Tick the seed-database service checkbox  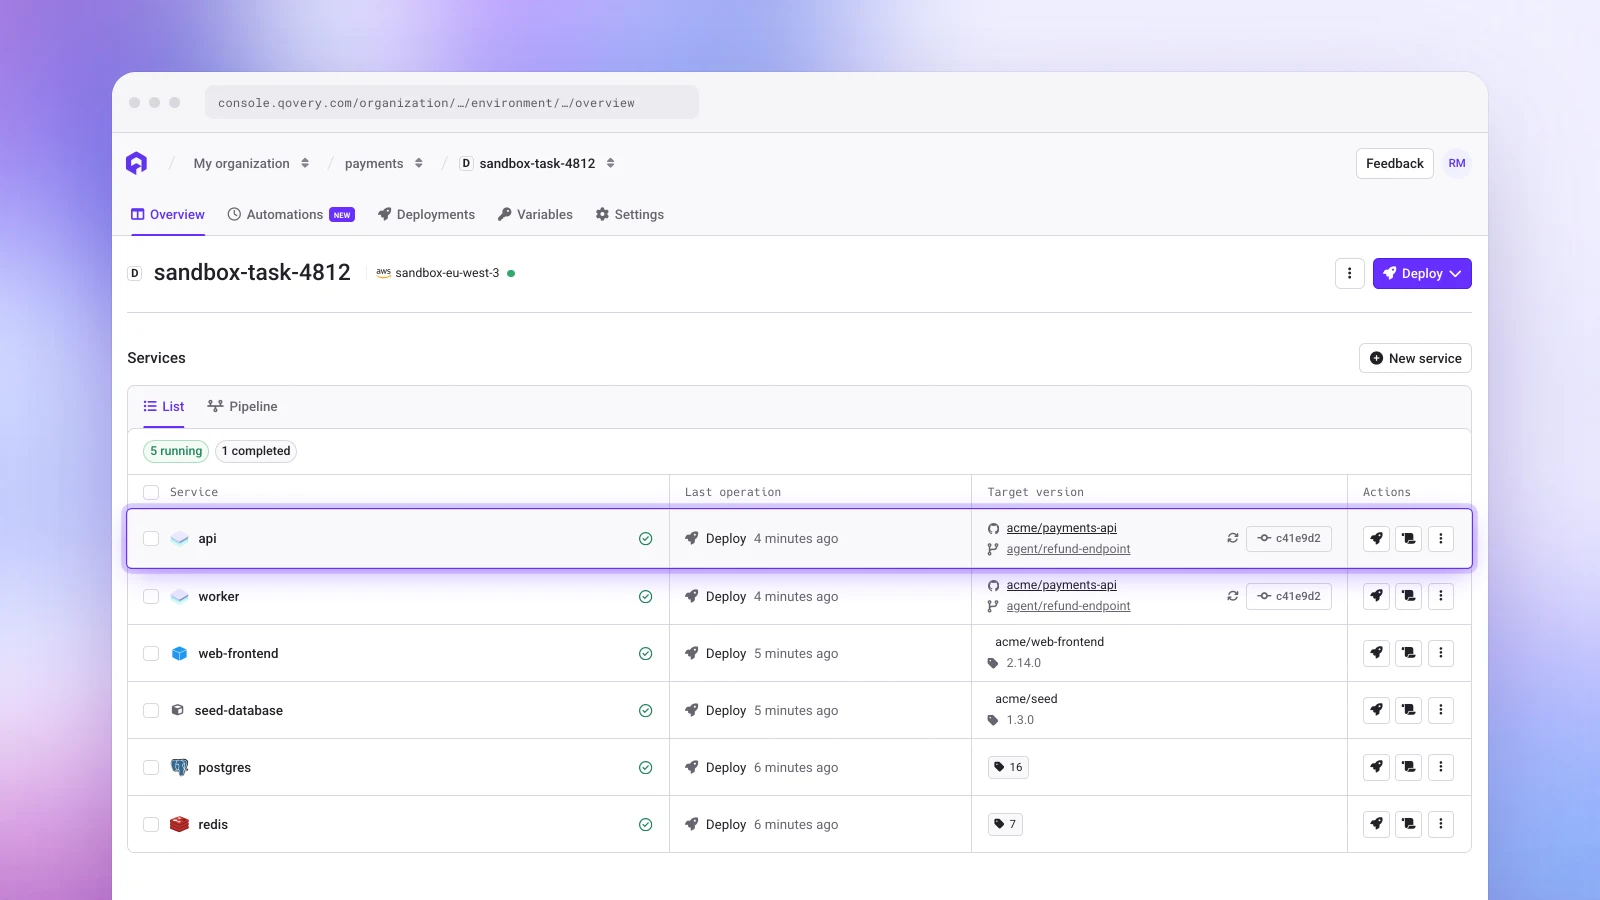tap(151, 711)
